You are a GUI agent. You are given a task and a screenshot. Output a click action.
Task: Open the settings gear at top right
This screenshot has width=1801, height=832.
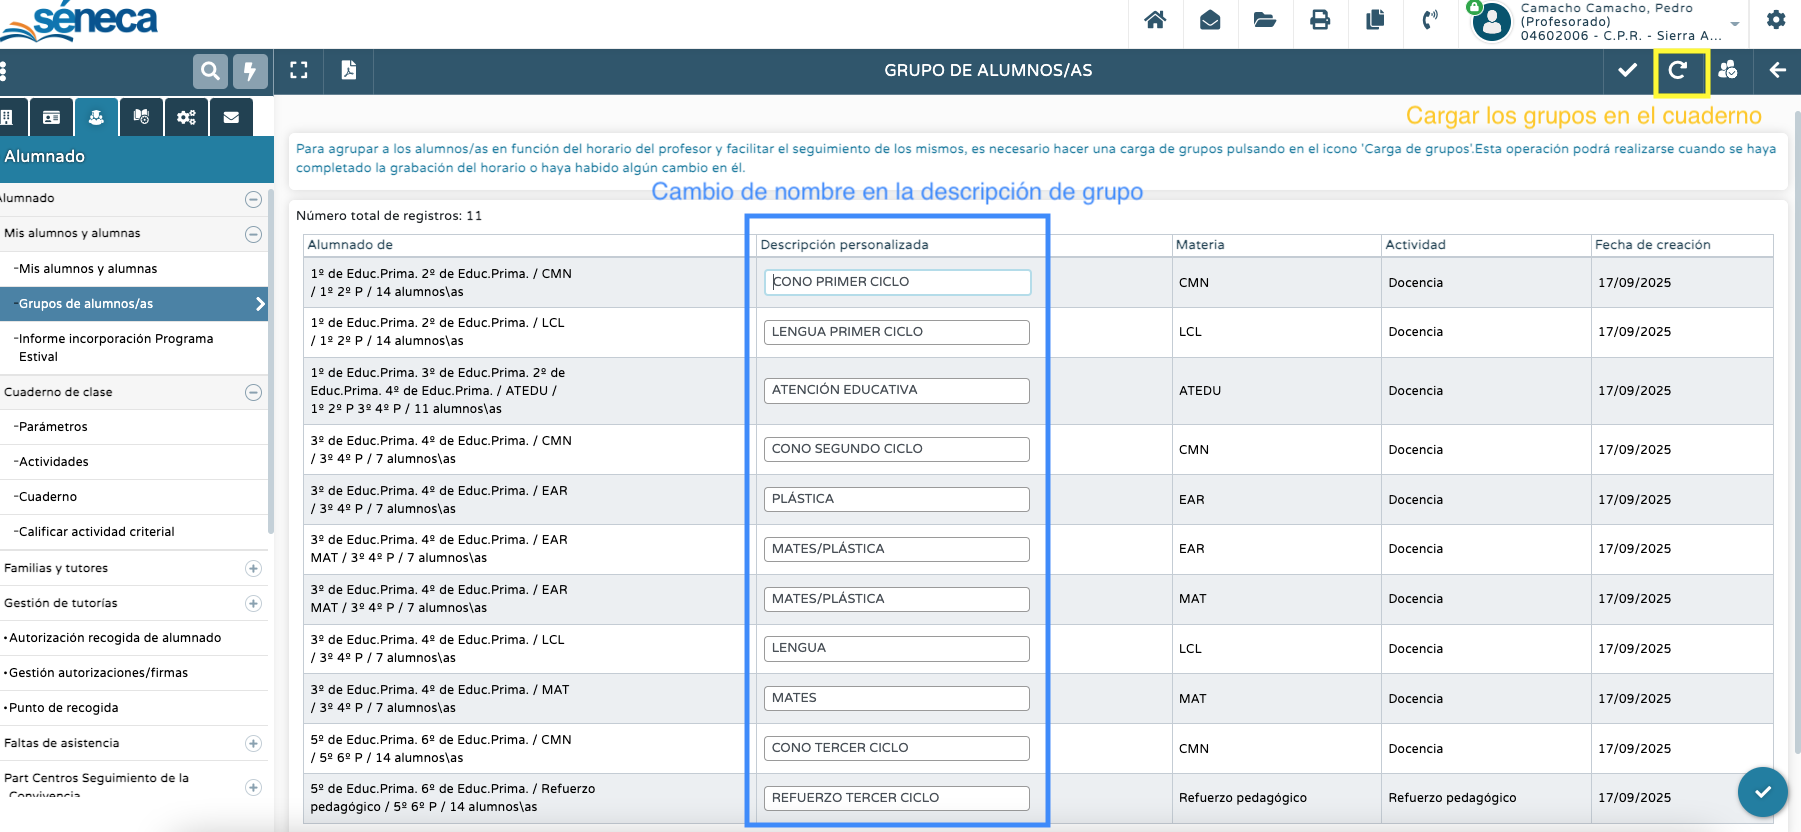[1776, 20]
